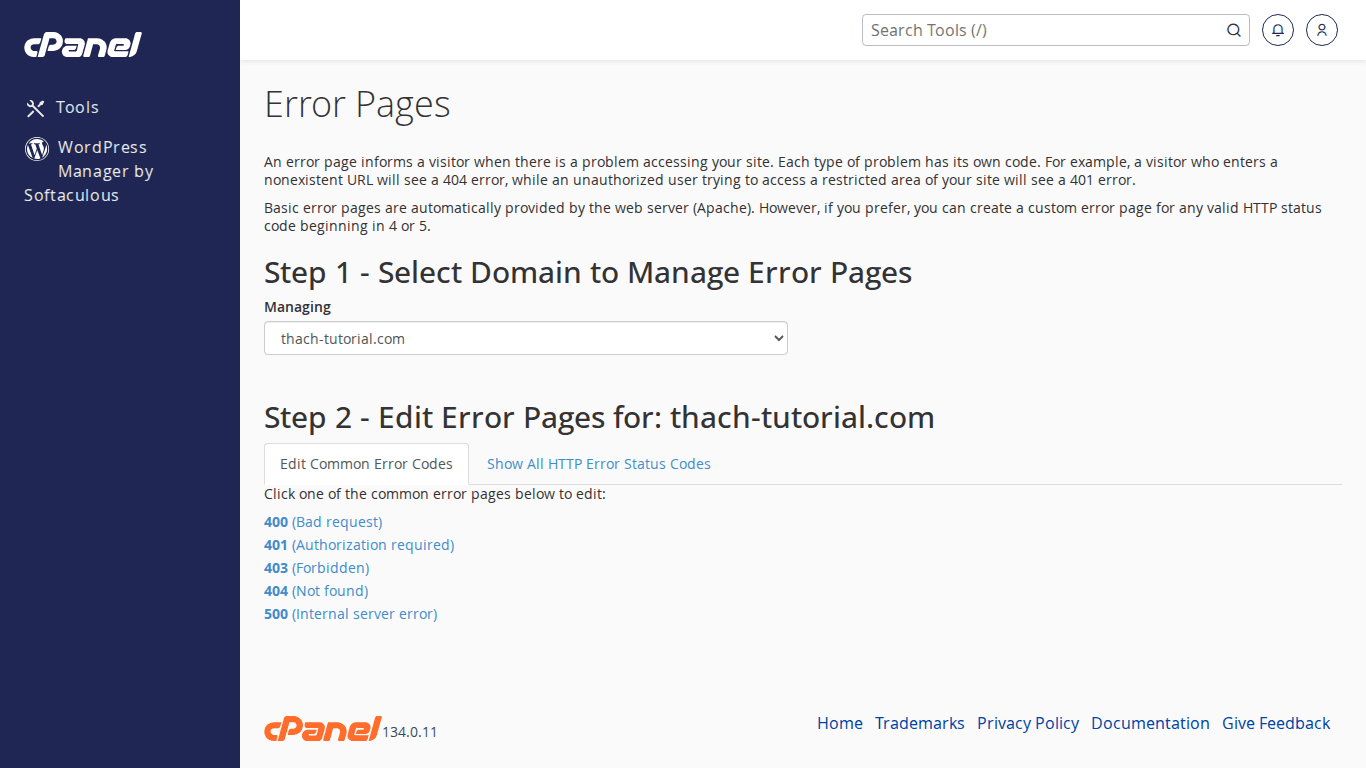
Task: Open the Tools wrench icon
Action: click(36, 108)
